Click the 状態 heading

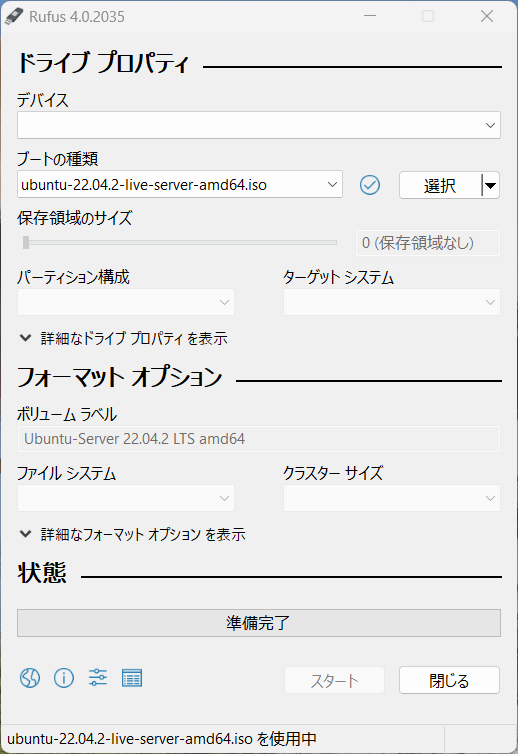42,573
